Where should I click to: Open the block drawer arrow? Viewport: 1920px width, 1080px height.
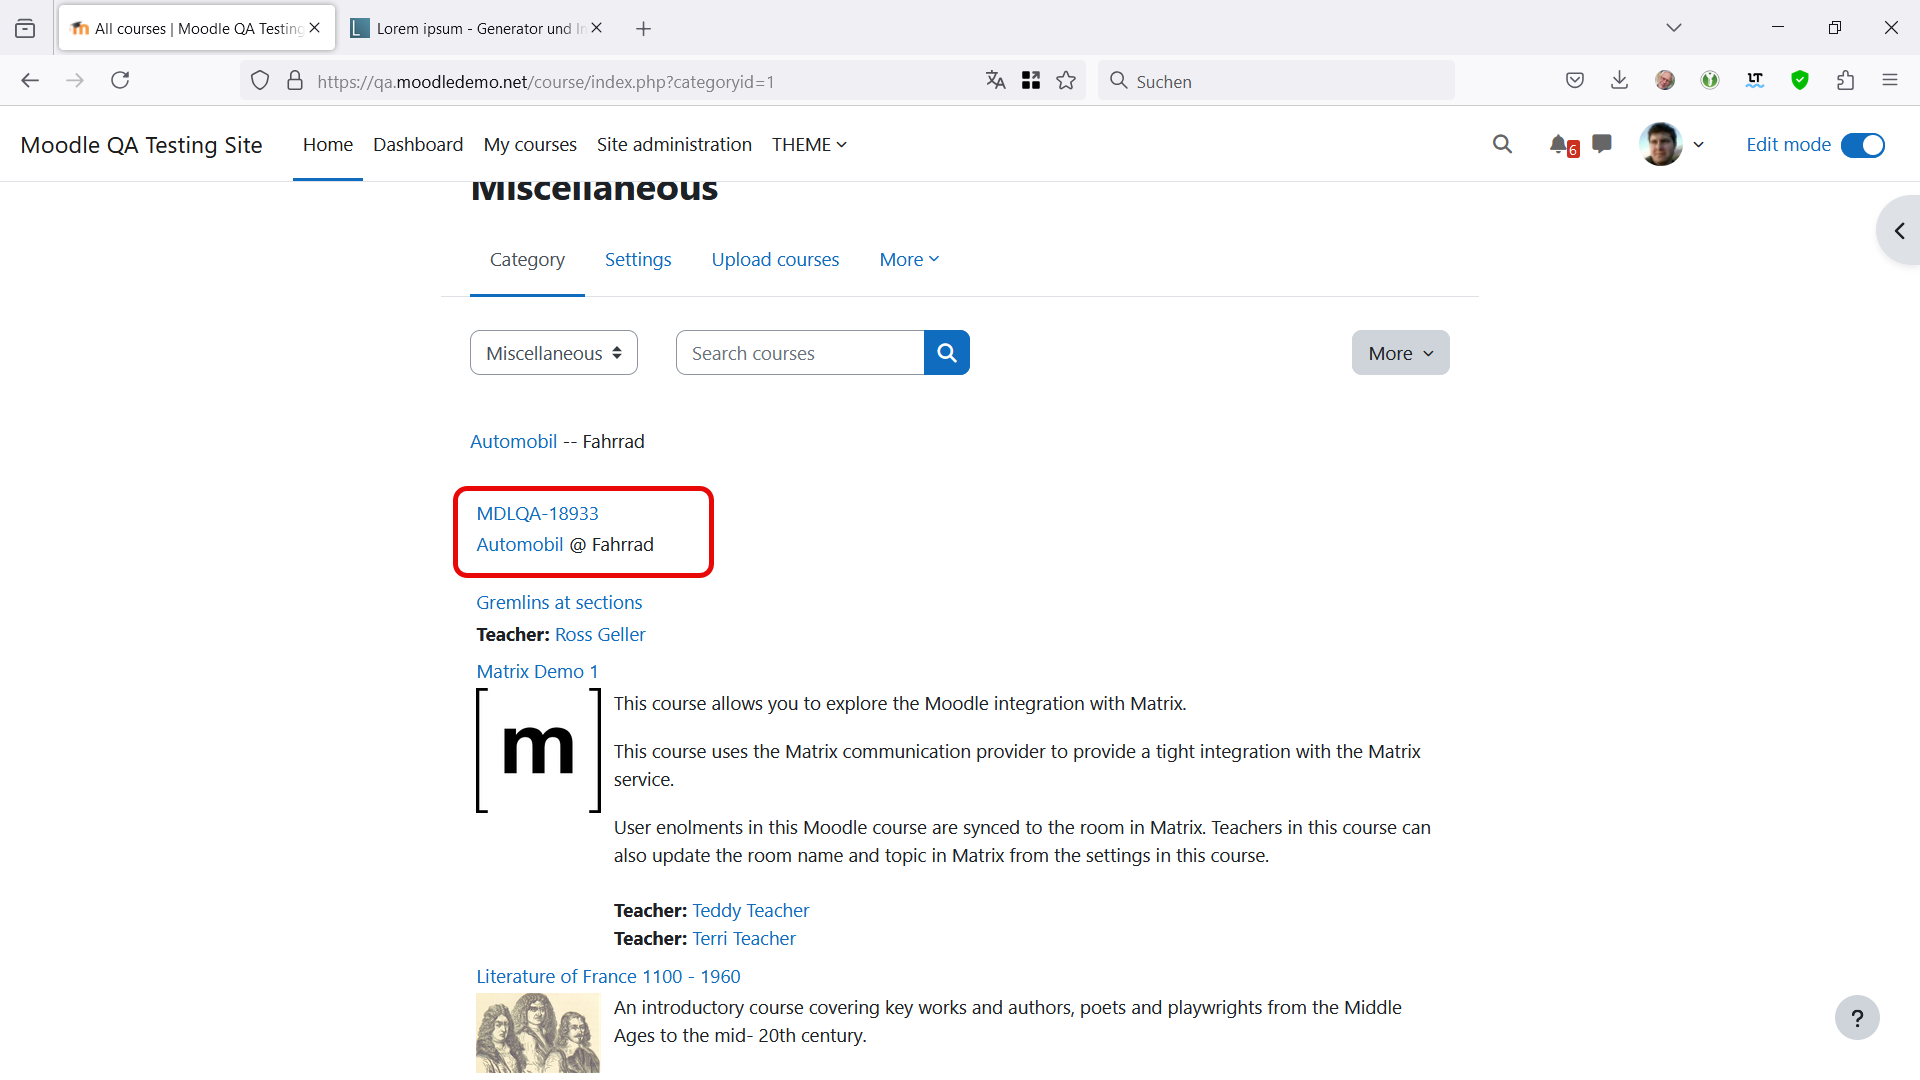coord(1898,231)
